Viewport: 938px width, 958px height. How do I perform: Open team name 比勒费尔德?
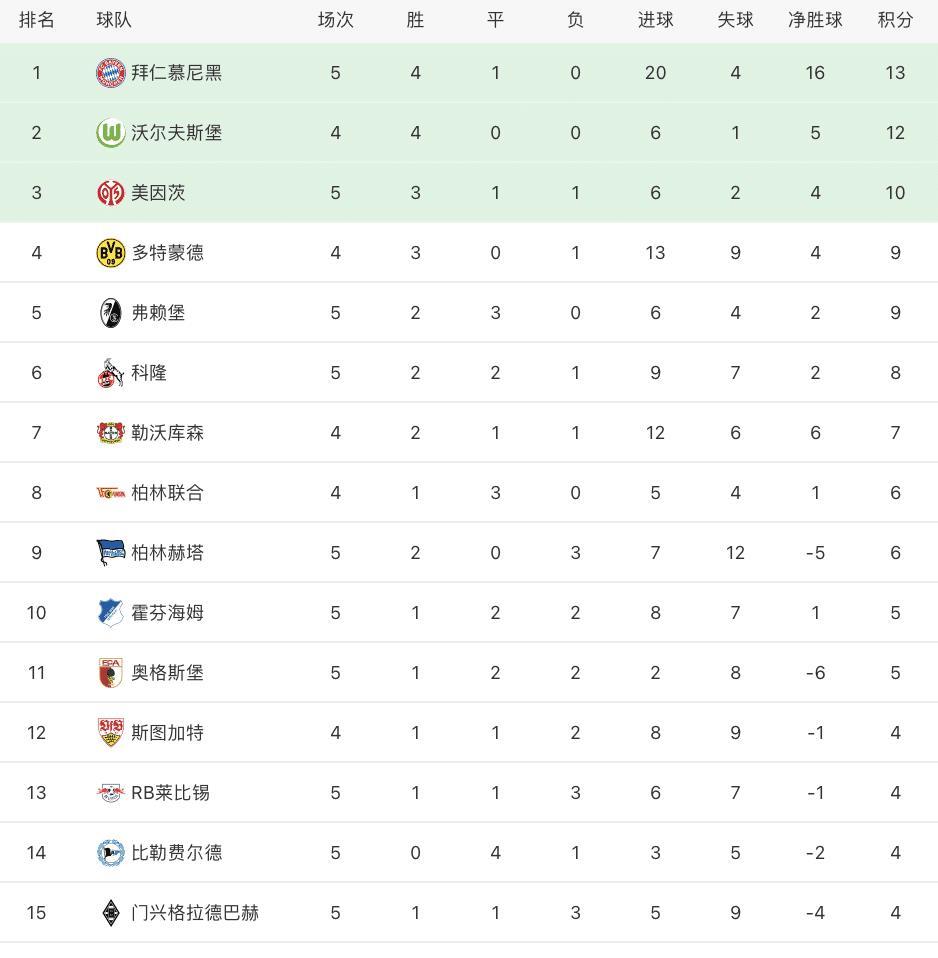click(x=177, y=852)
